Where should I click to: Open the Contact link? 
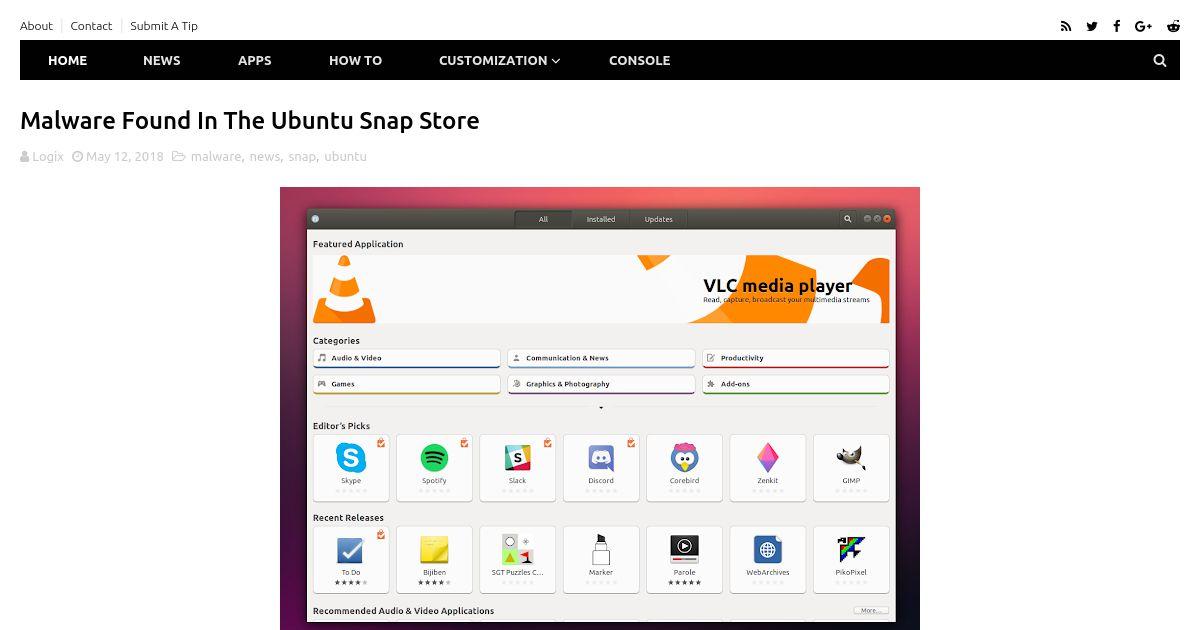click(x=91, y=26)
